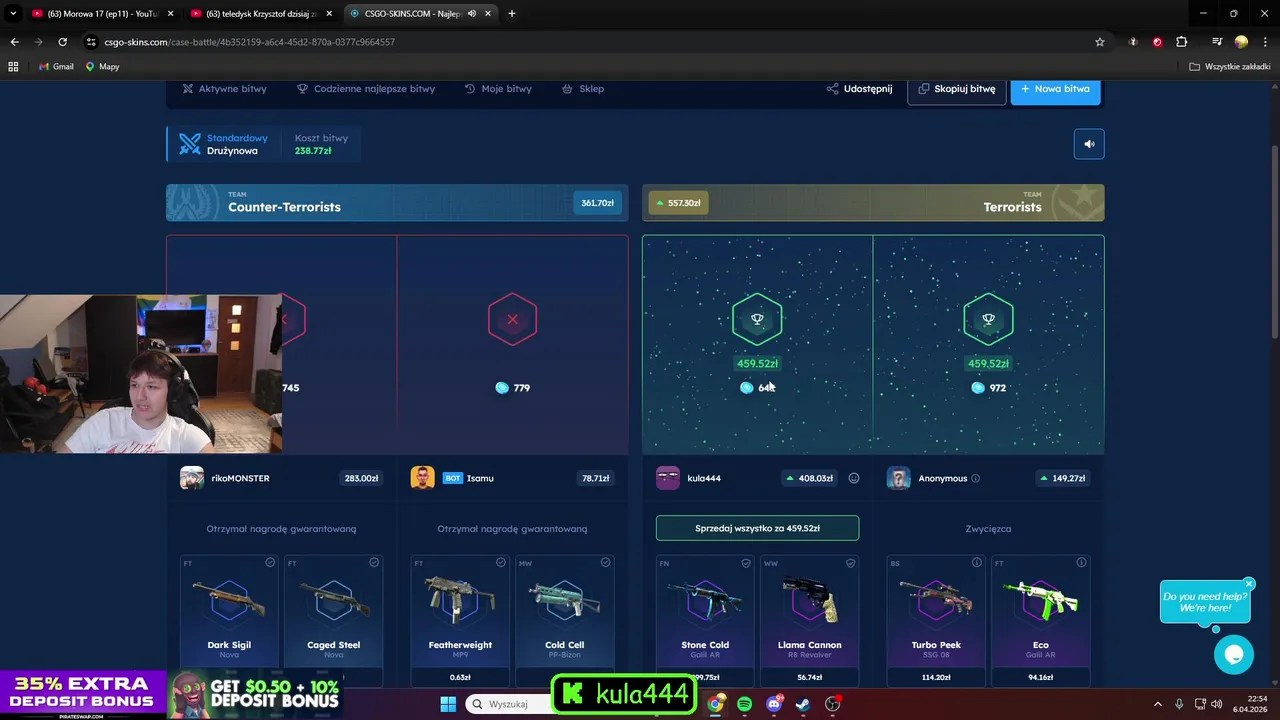Click the Cold Cell PP-Bizon skin card
The image size is (1280, 720).
[565, 620]
